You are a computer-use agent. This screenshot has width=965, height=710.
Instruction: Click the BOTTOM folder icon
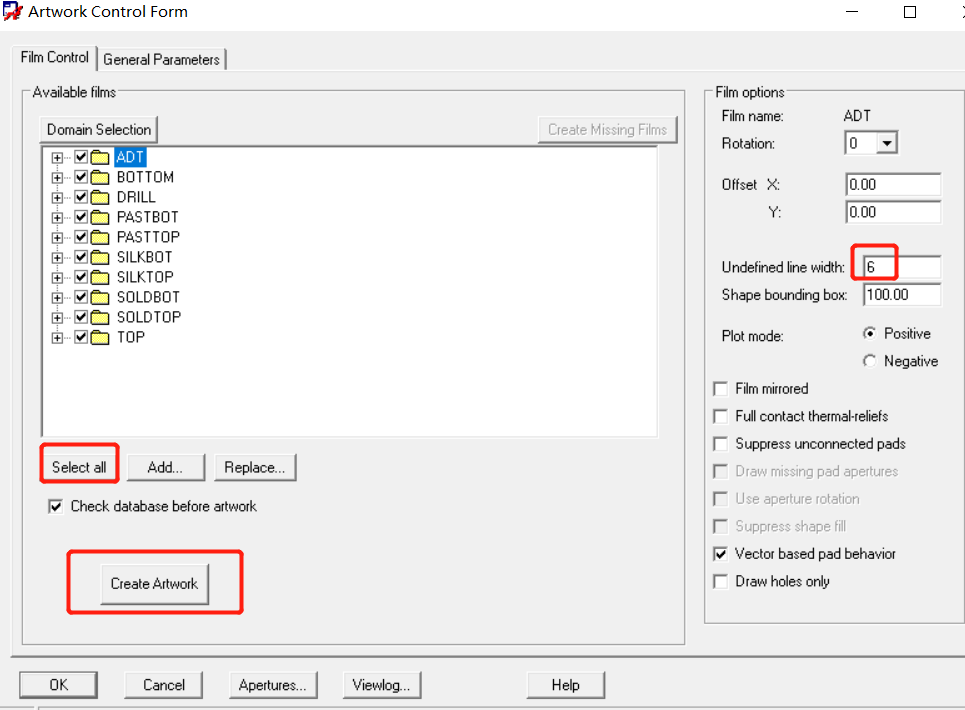point(100,177)
